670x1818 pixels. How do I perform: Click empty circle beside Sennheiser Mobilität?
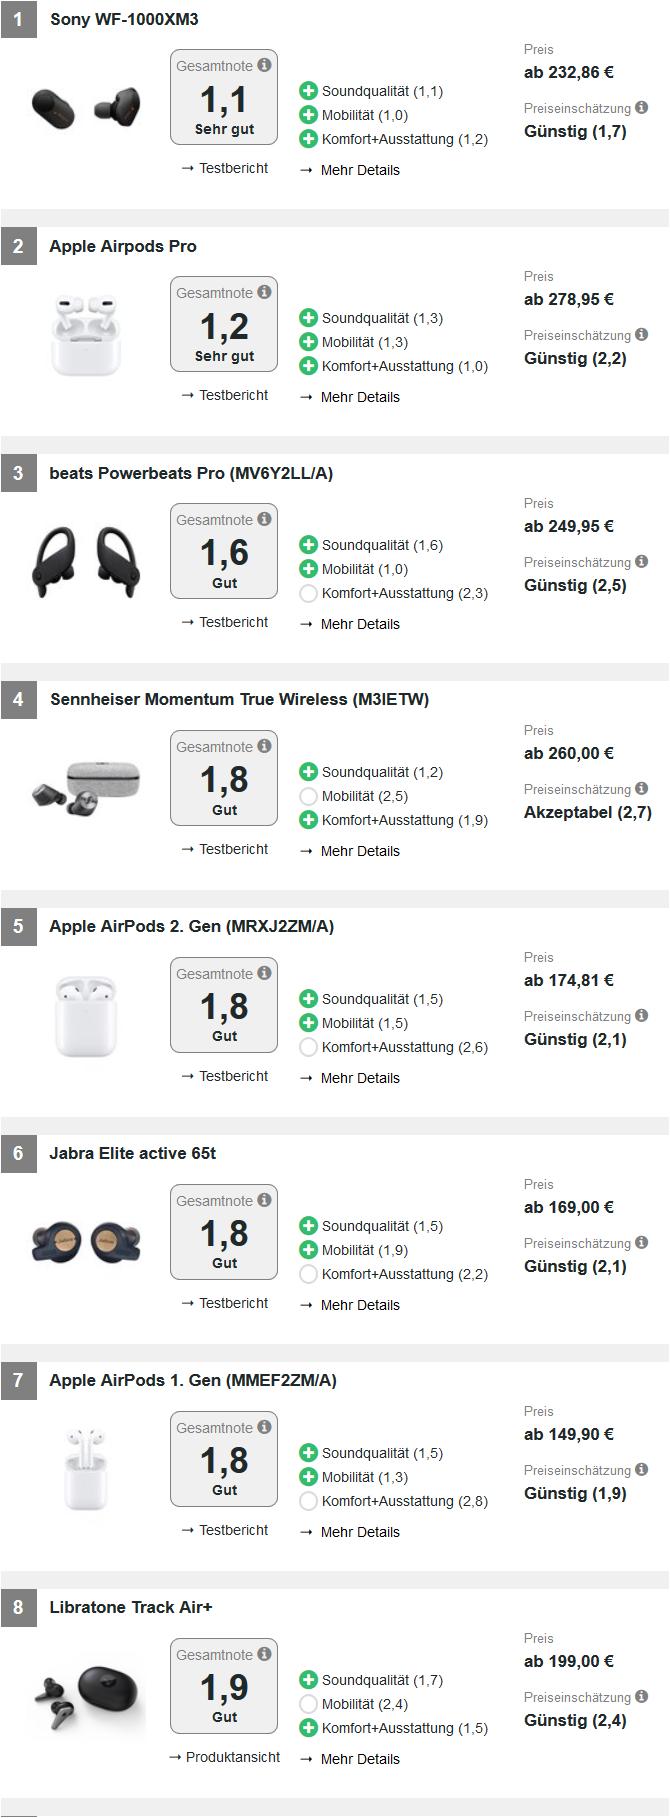[x=308, y=796]
